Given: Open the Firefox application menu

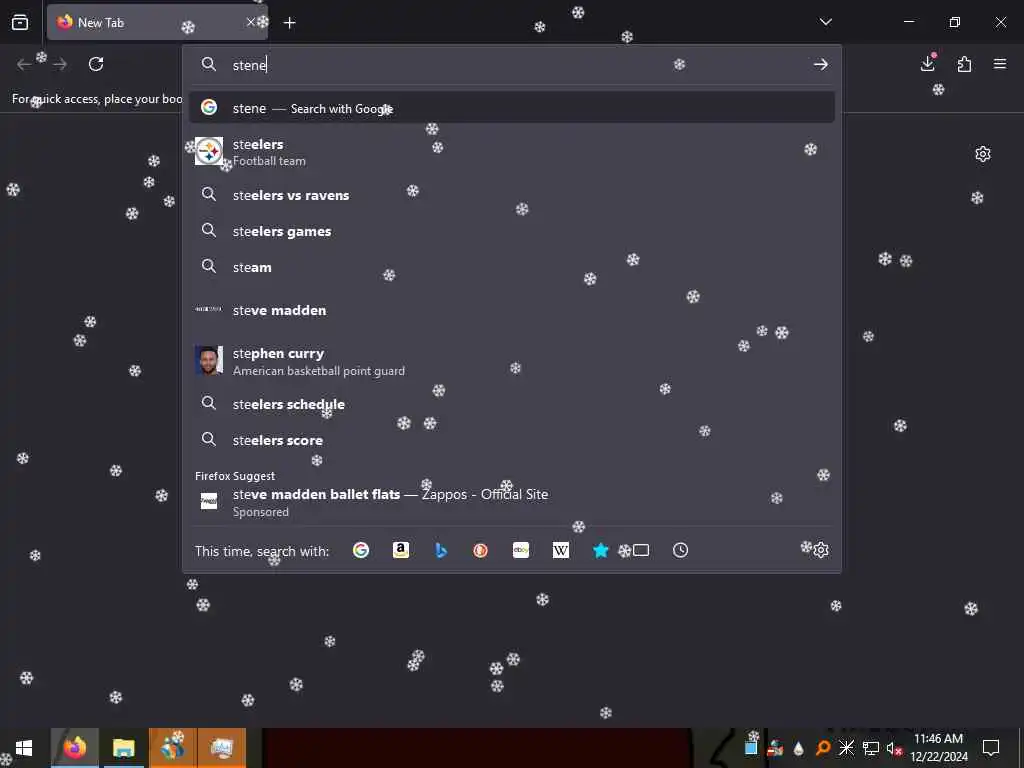Looking at the screenshot, I should pyautogui.click(x=1000, y=64).
